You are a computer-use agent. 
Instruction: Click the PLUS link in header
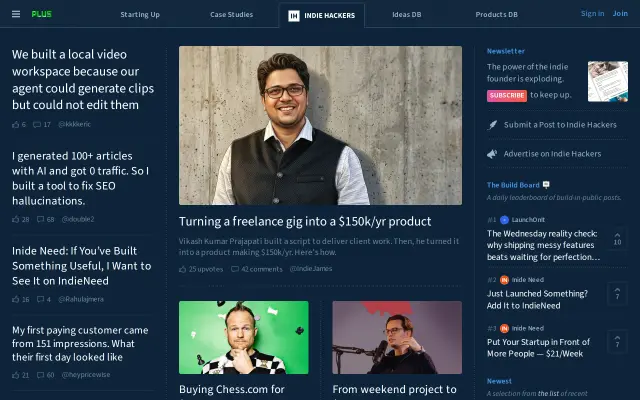pos(42,14)
